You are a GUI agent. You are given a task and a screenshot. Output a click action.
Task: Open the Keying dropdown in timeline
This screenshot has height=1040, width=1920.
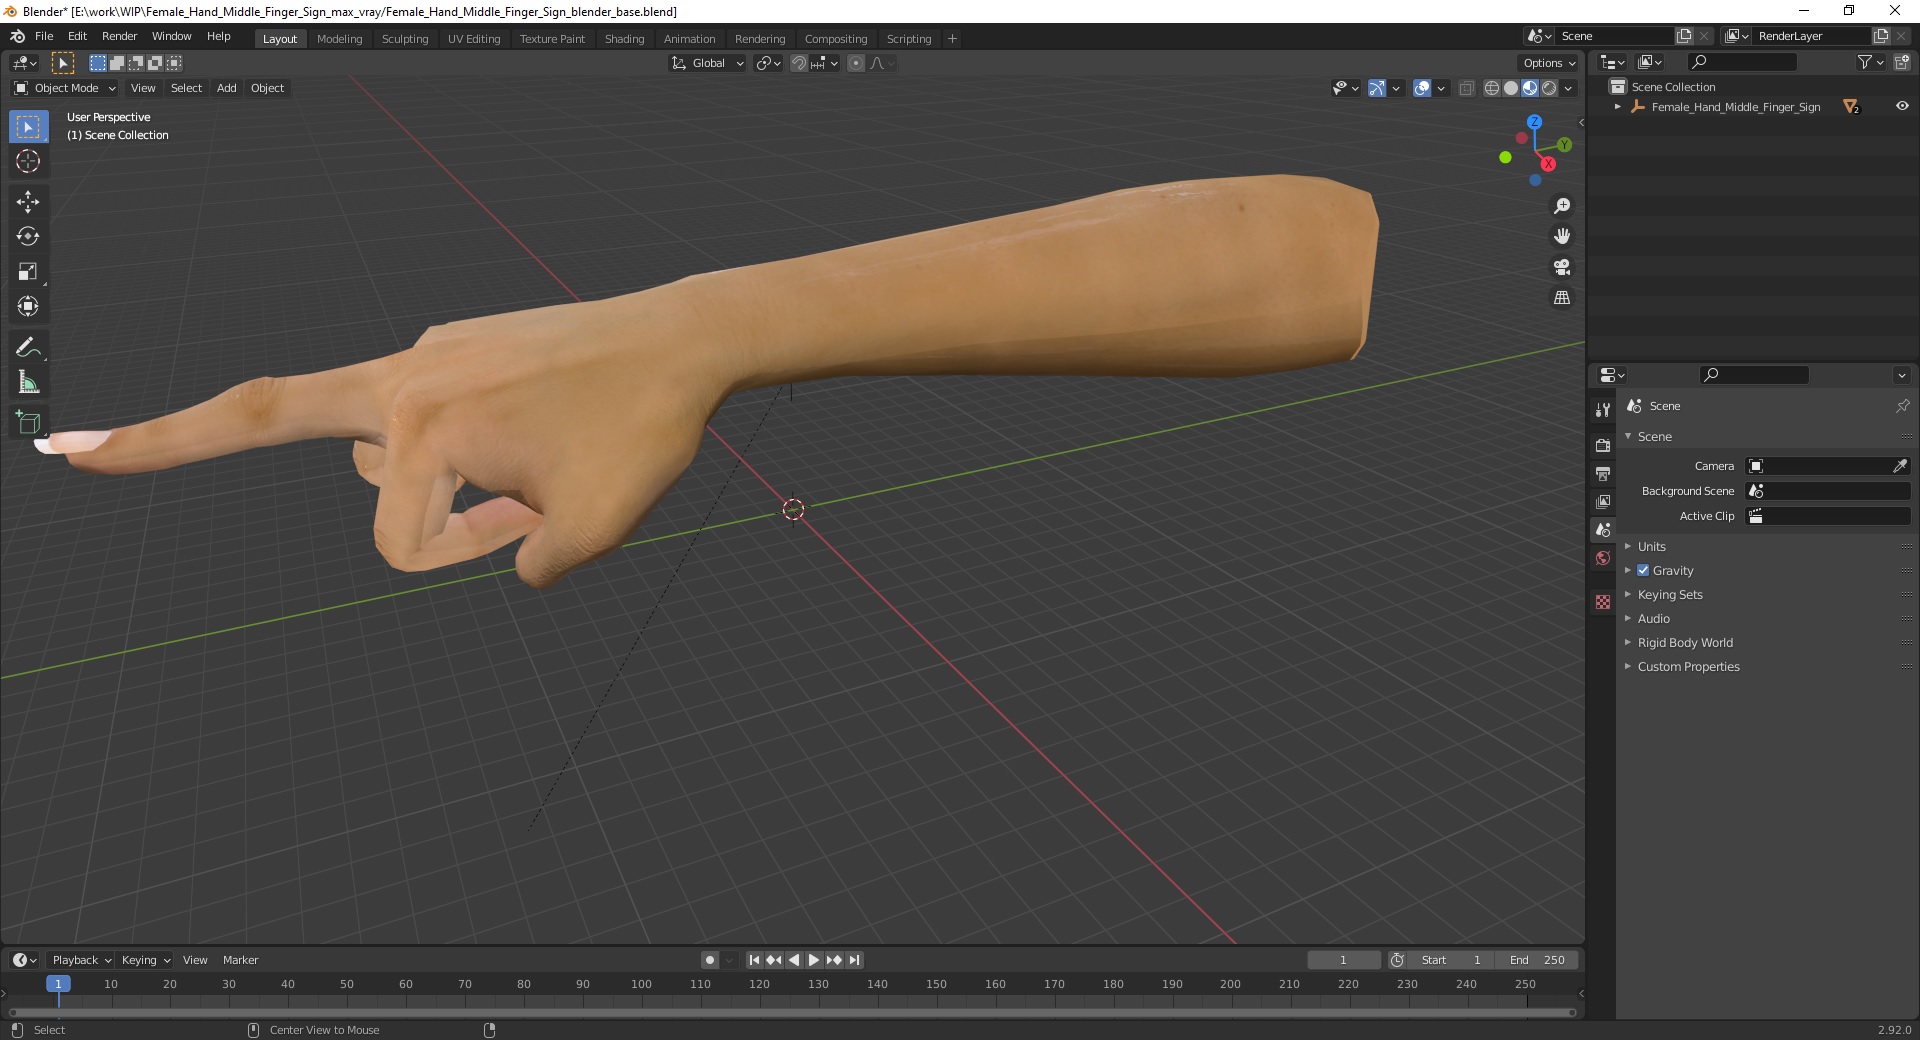[x=145, y=960]
